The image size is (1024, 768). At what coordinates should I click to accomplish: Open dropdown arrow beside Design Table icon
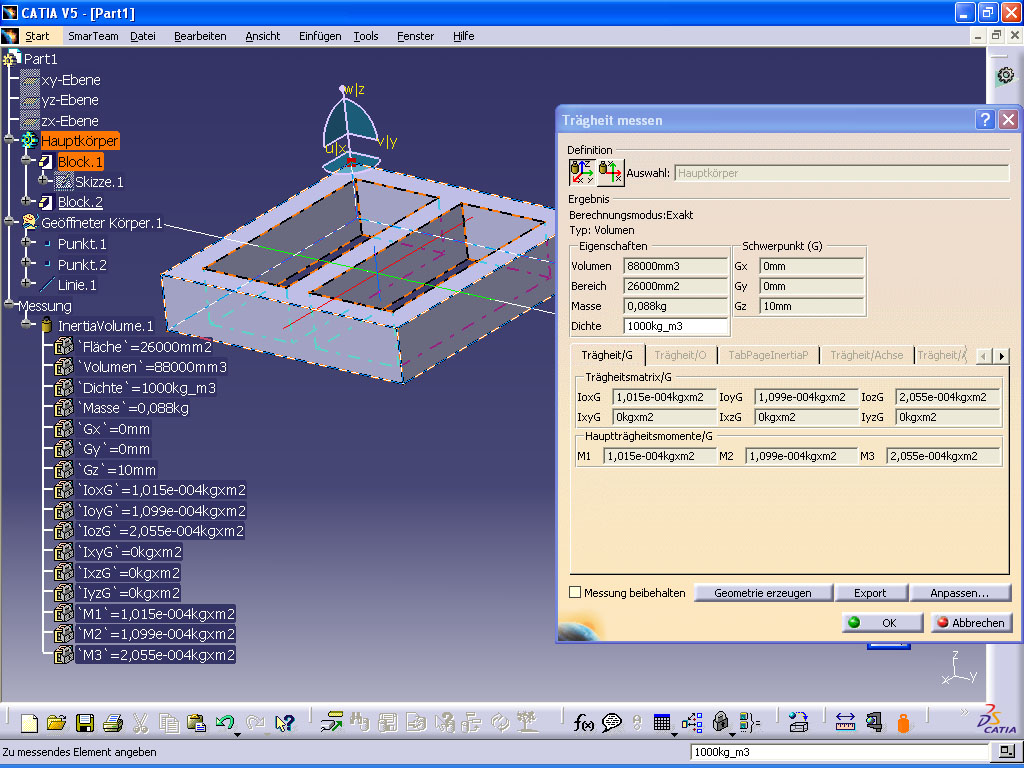[x=674, y=734]
